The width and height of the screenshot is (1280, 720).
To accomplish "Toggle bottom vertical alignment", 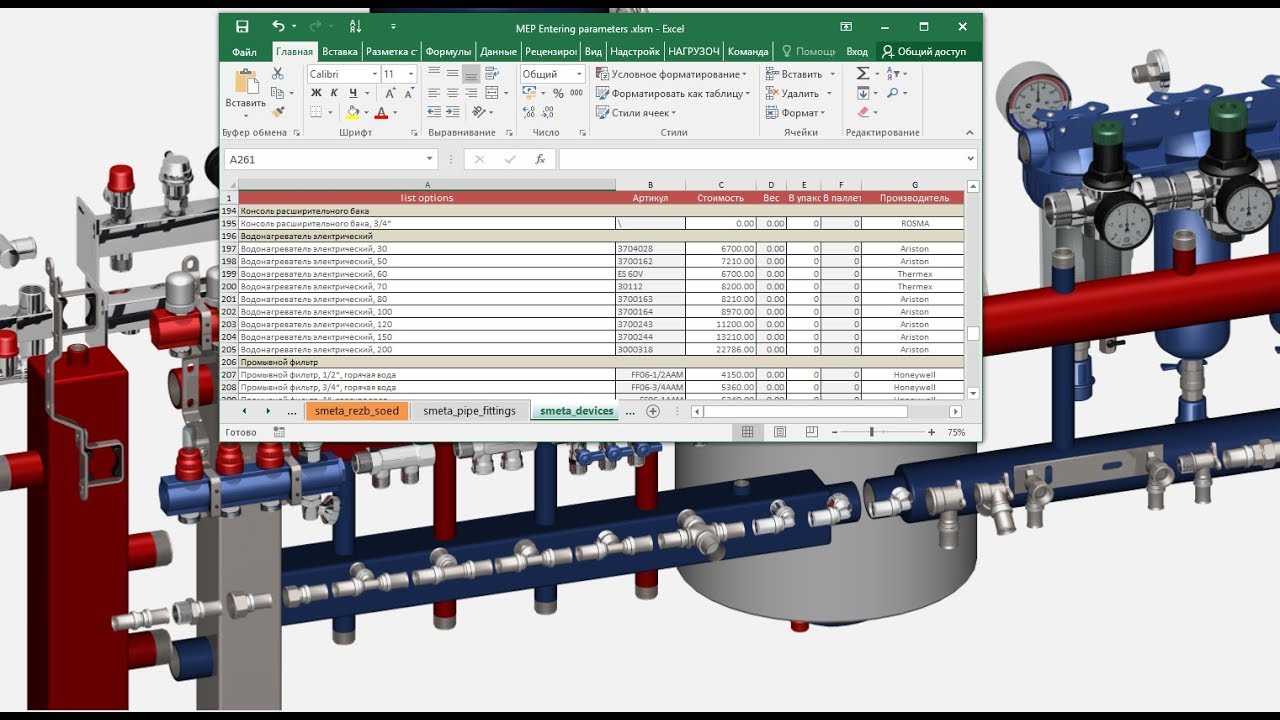I will (470, 74).
